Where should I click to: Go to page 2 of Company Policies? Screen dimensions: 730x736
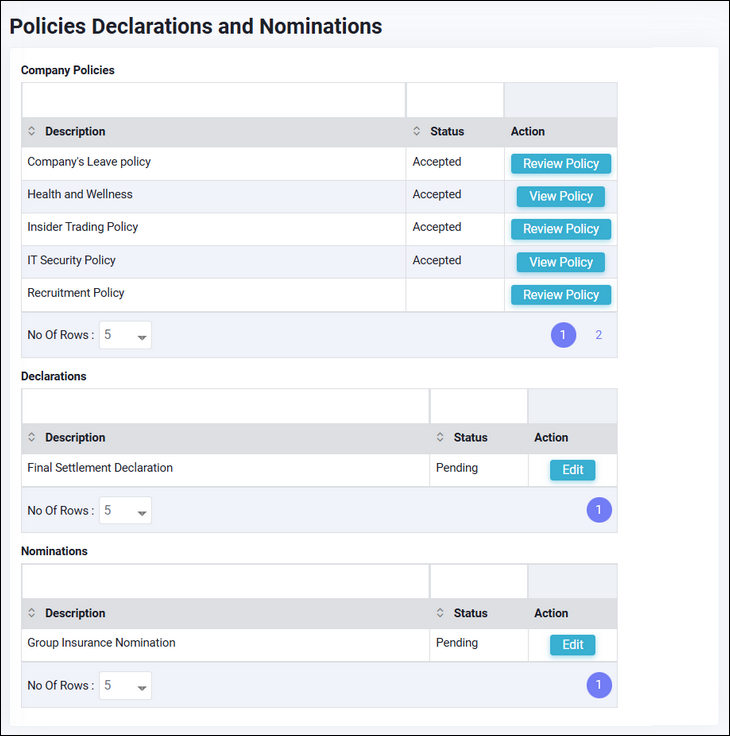click(x=599, y=335)
